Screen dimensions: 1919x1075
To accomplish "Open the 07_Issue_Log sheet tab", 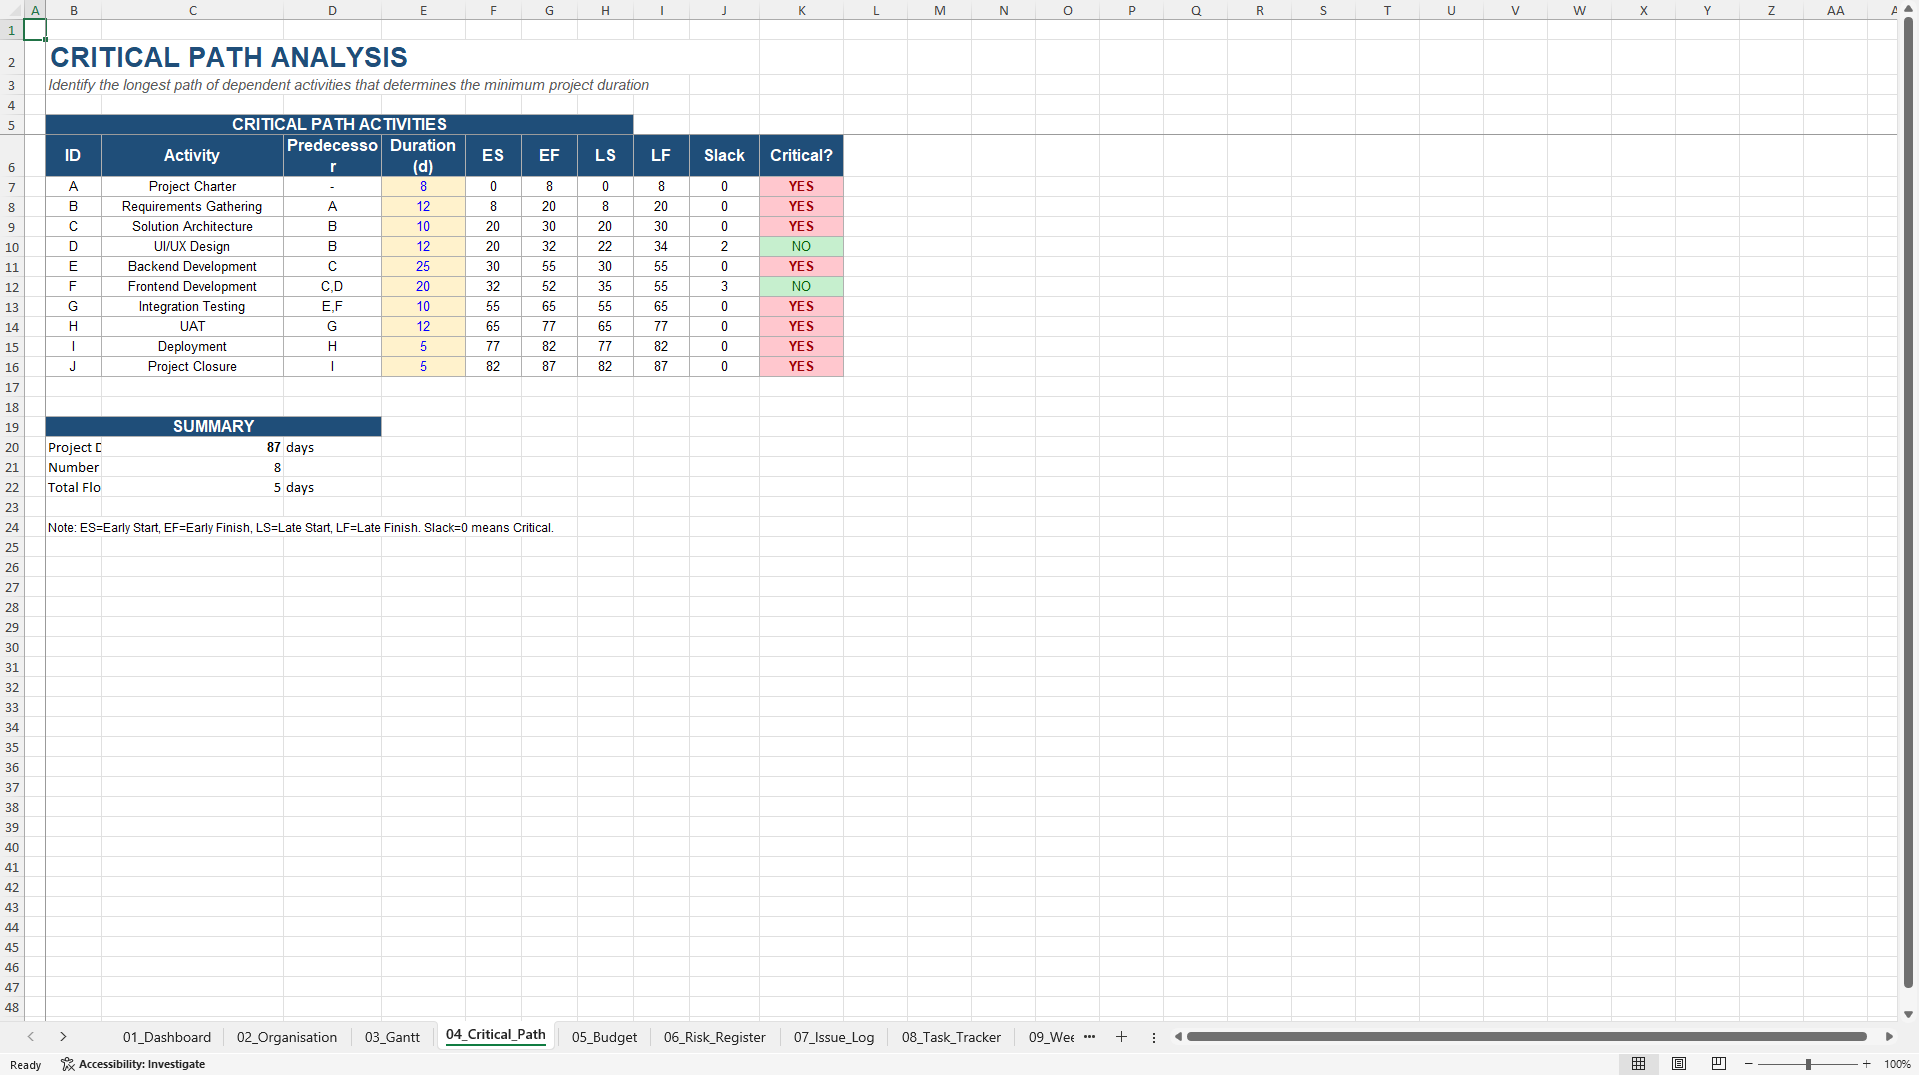I will tap(834, 1037).
